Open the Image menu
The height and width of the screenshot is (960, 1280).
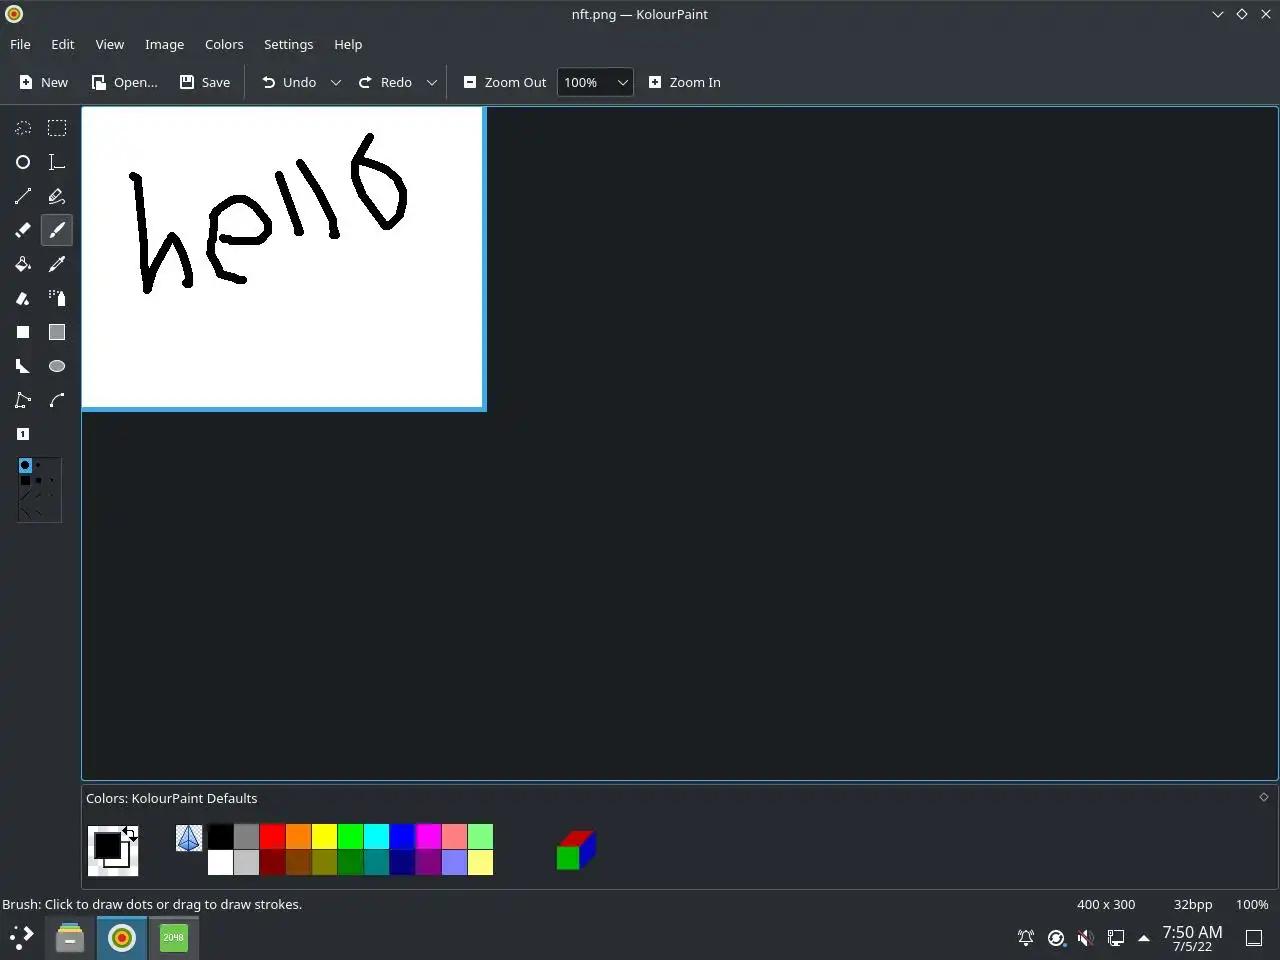tap(164, 44)
